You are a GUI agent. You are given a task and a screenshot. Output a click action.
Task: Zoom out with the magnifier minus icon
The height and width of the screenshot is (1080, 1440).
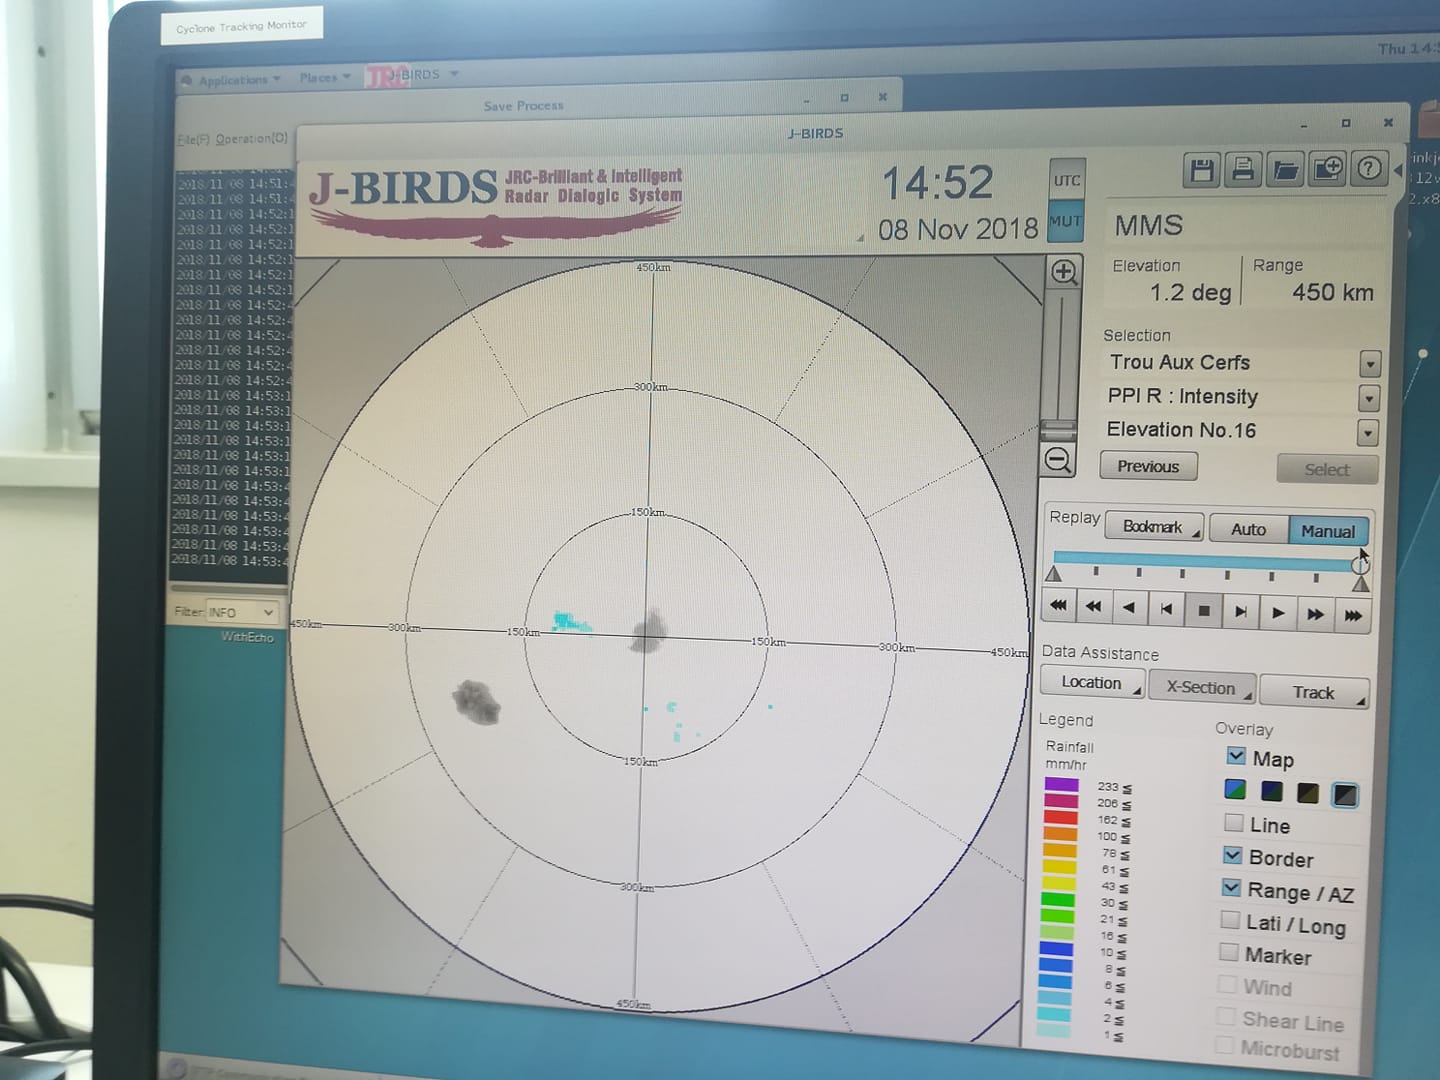[x=1058, y=460]
